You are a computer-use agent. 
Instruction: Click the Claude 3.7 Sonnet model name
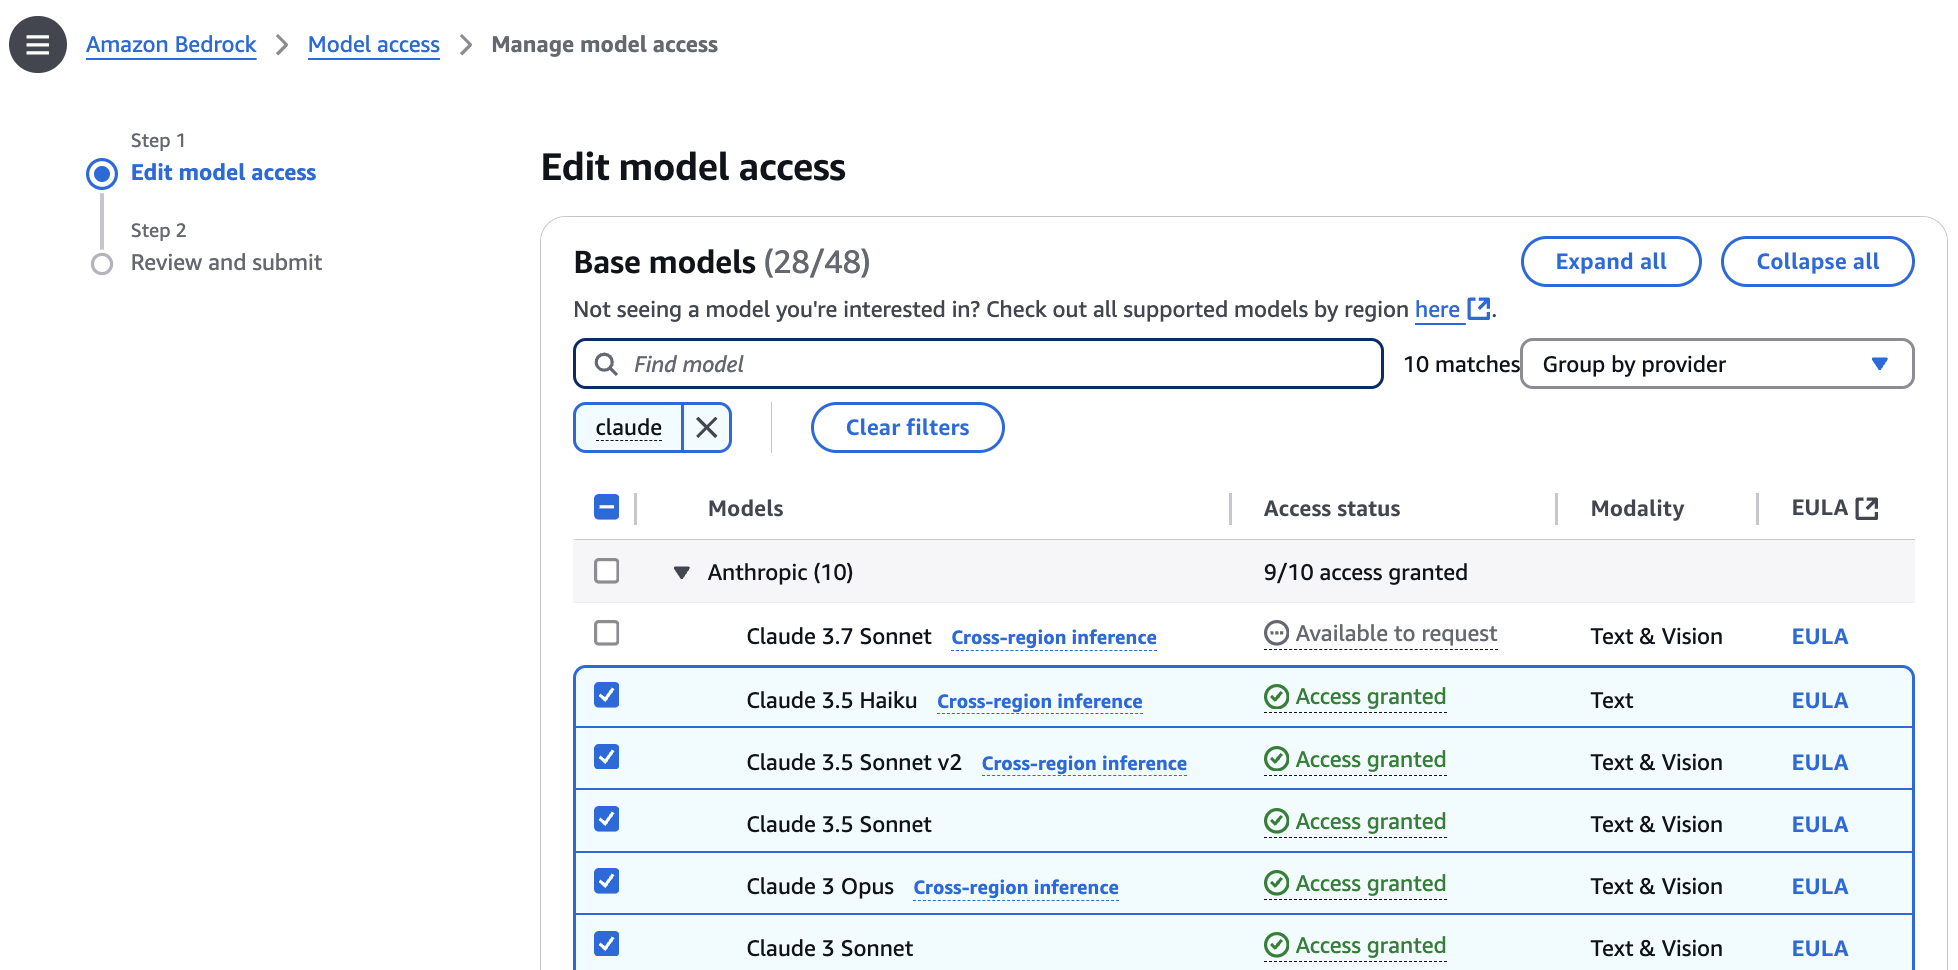click(839, 637)
